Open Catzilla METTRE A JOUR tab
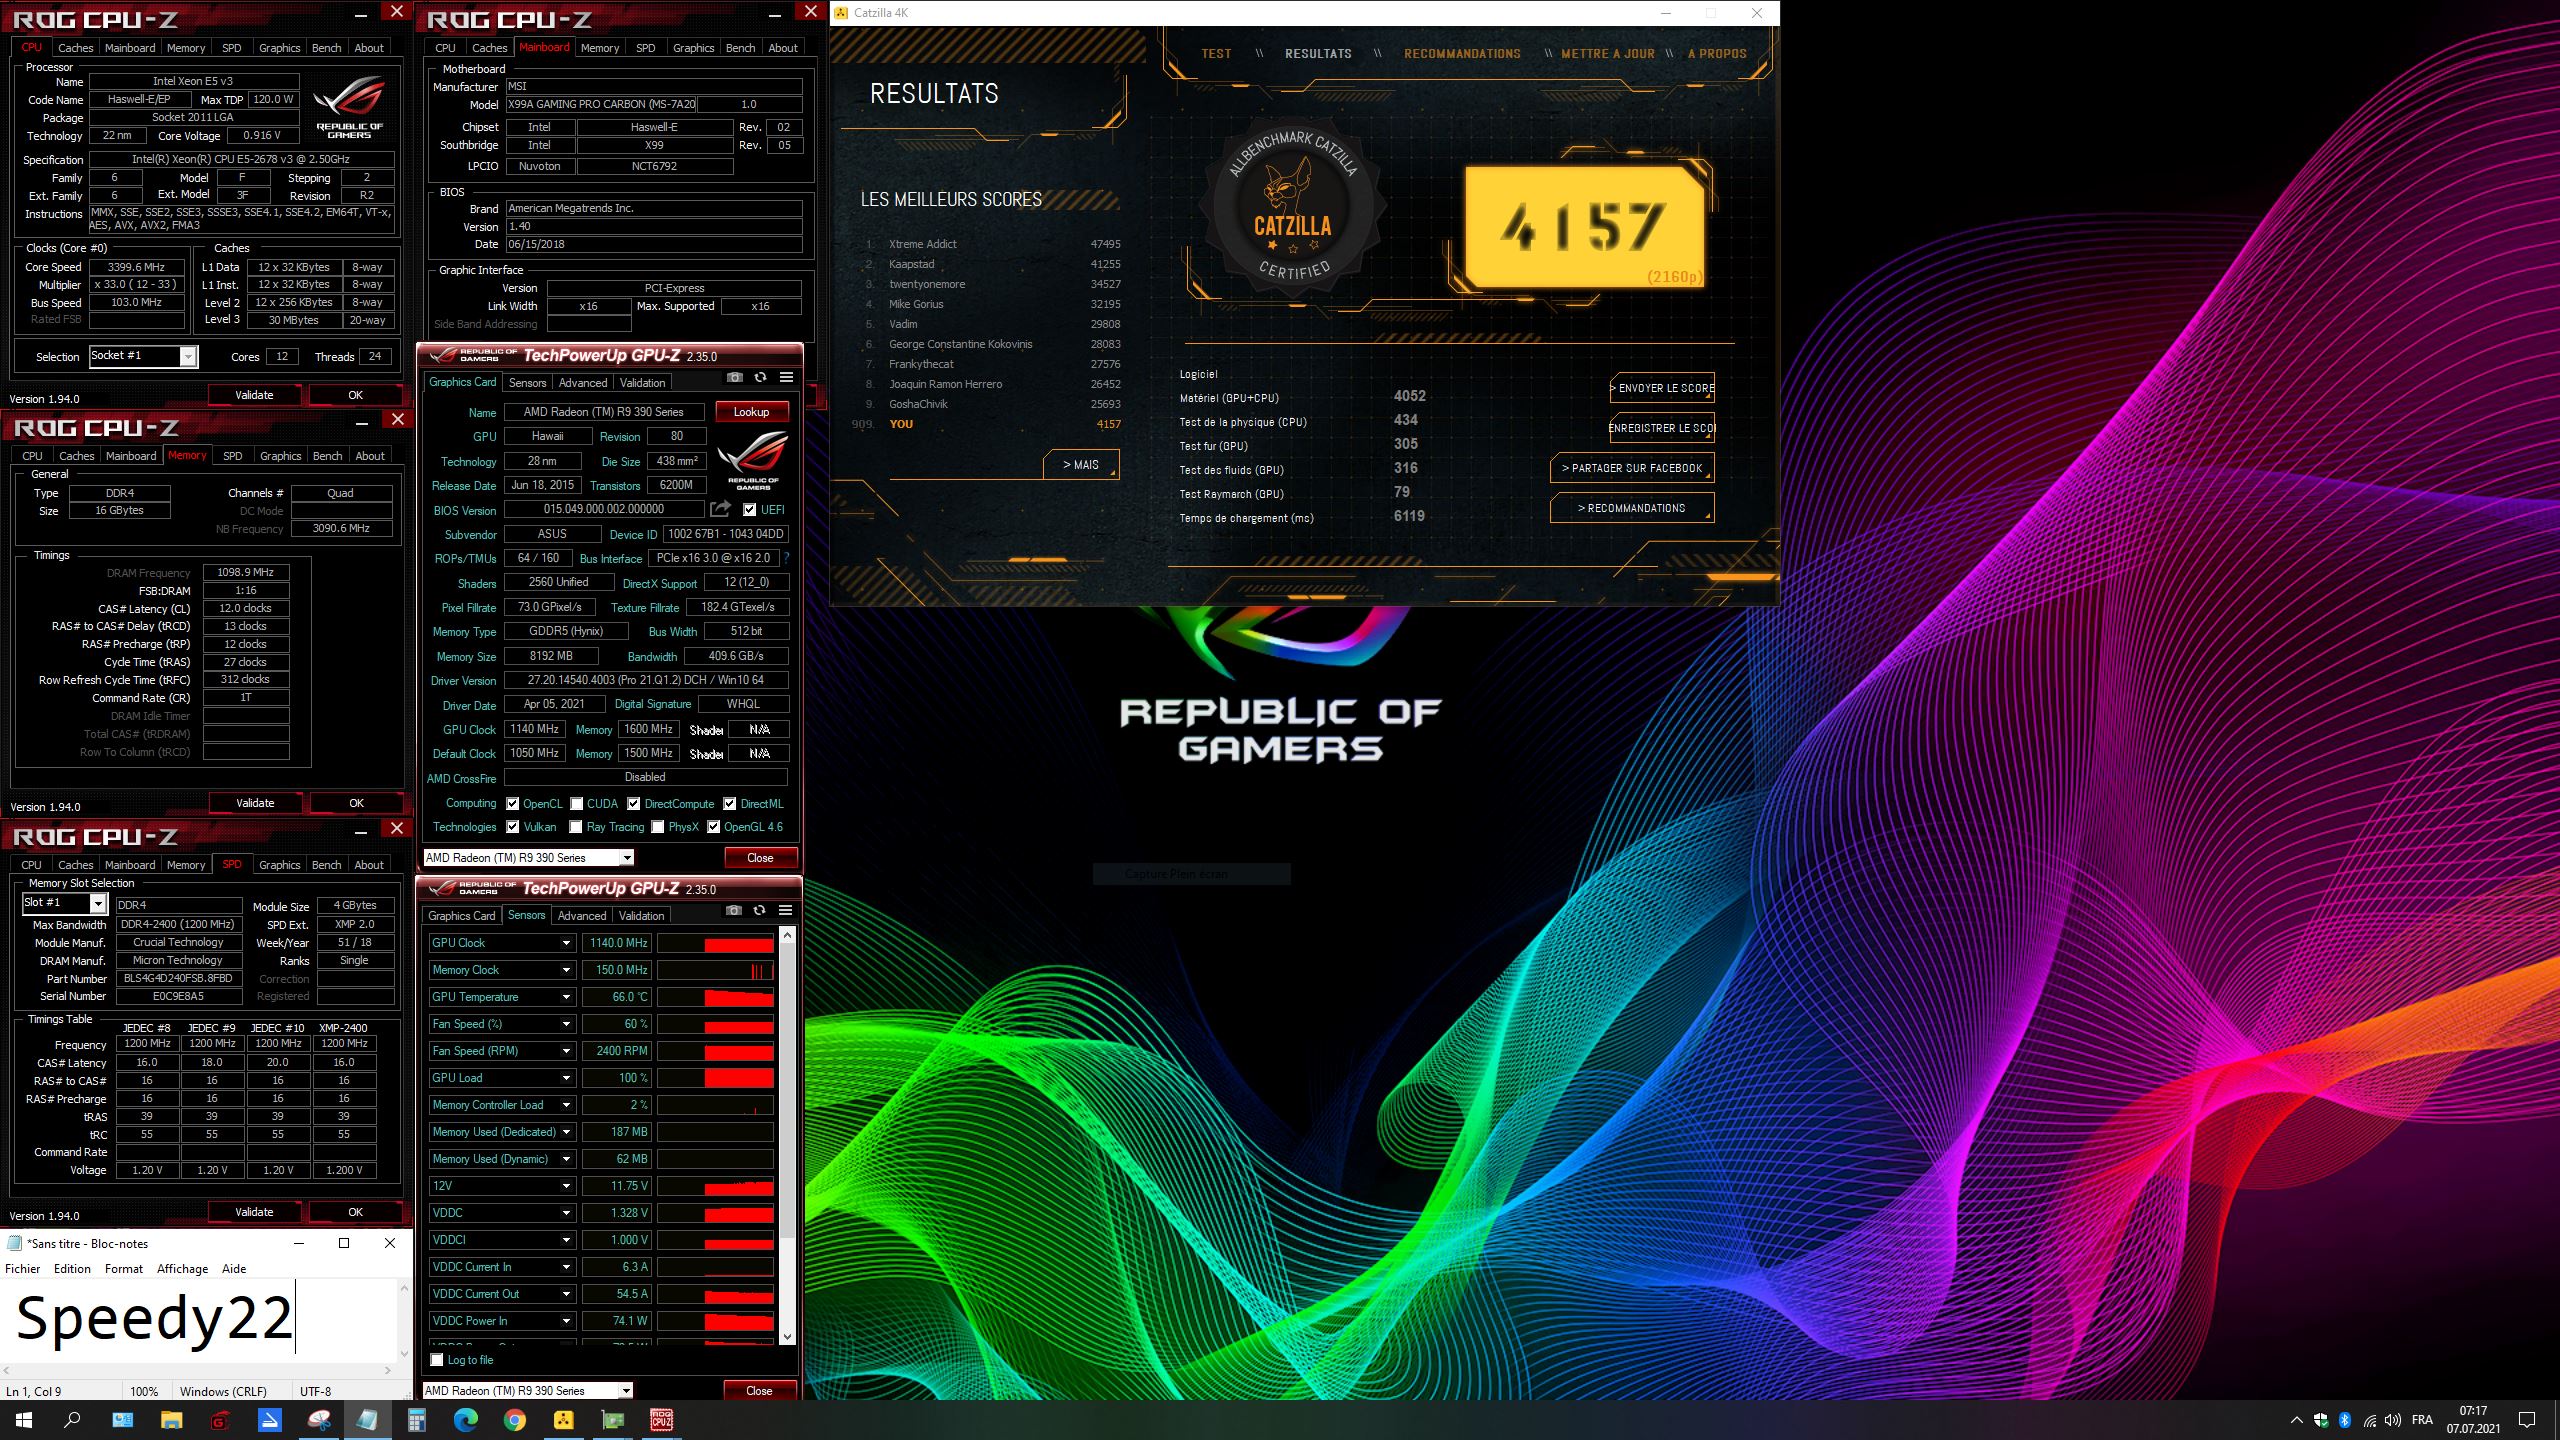This screenshot has width=2560, height=1440. click(x=1608, y=54)
